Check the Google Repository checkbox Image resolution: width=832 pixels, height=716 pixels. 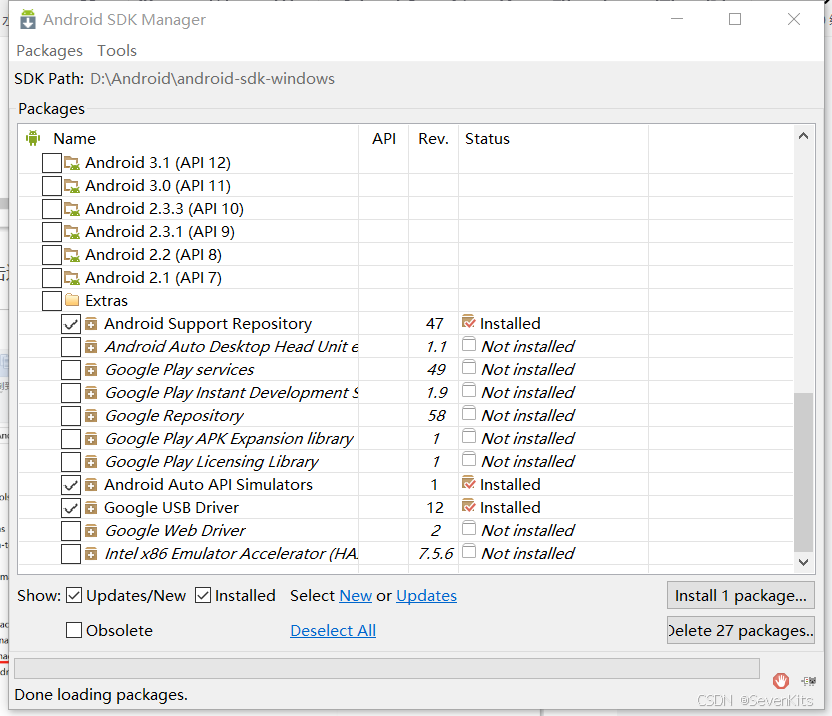pos(71,416)
